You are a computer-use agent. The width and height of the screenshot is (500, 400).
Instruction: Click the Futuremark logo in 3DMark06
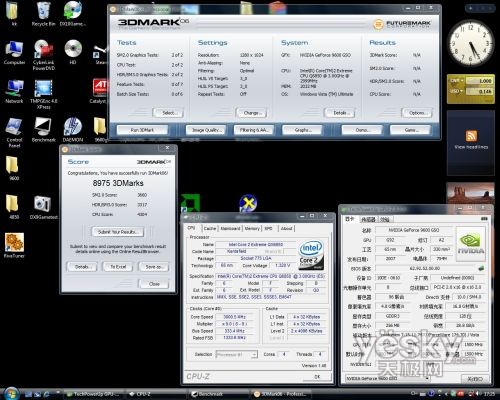click(402, 24)
